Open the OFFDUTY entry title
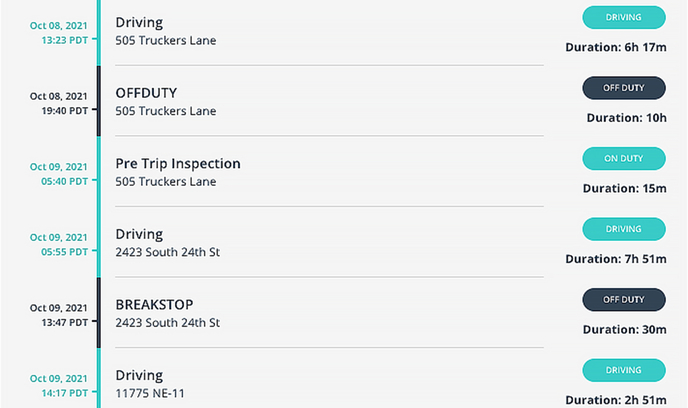 [146, 93]
